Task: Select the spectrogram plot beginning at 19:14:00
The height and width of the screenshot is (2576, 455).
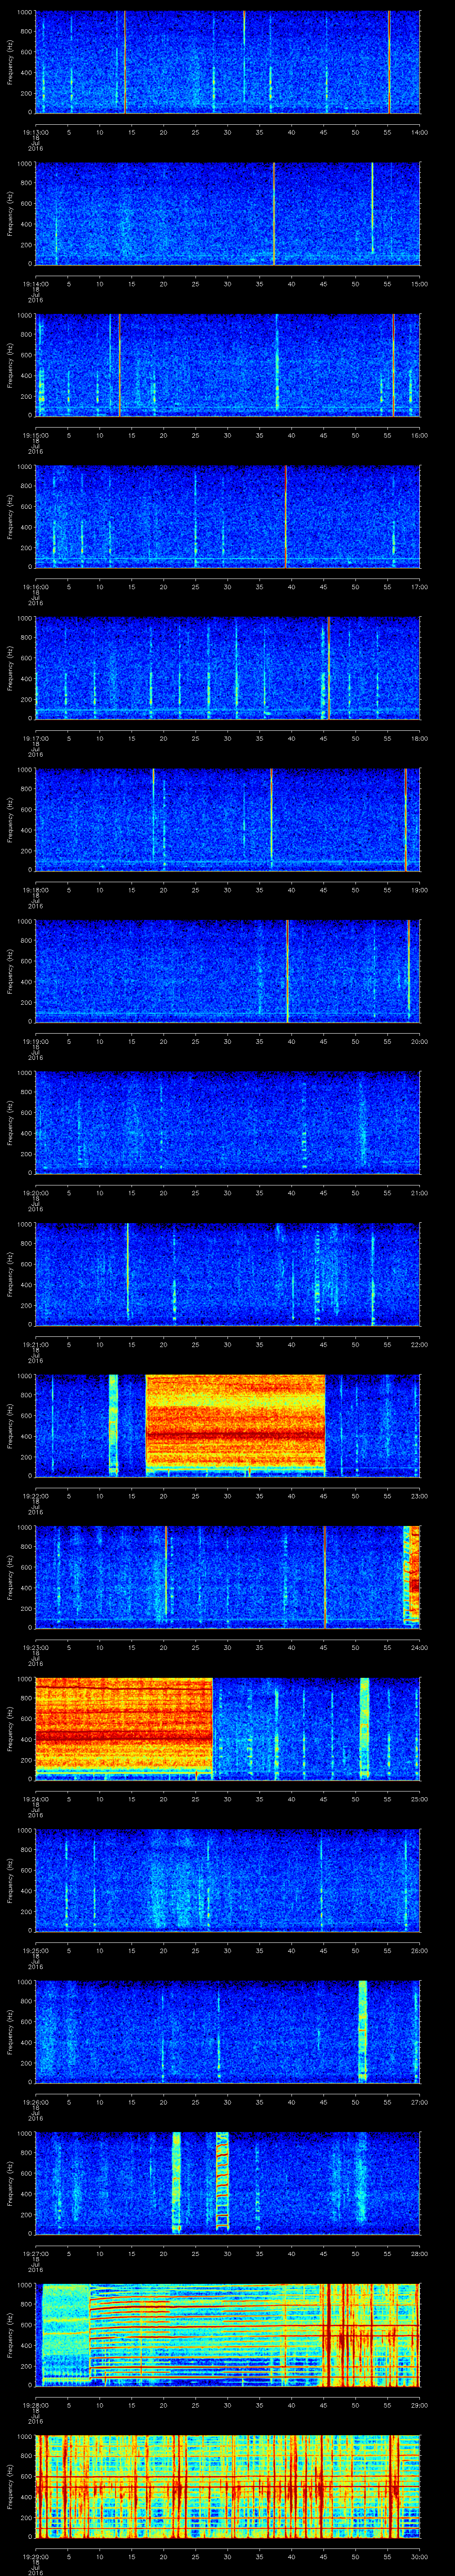Action: click(228, 214)
